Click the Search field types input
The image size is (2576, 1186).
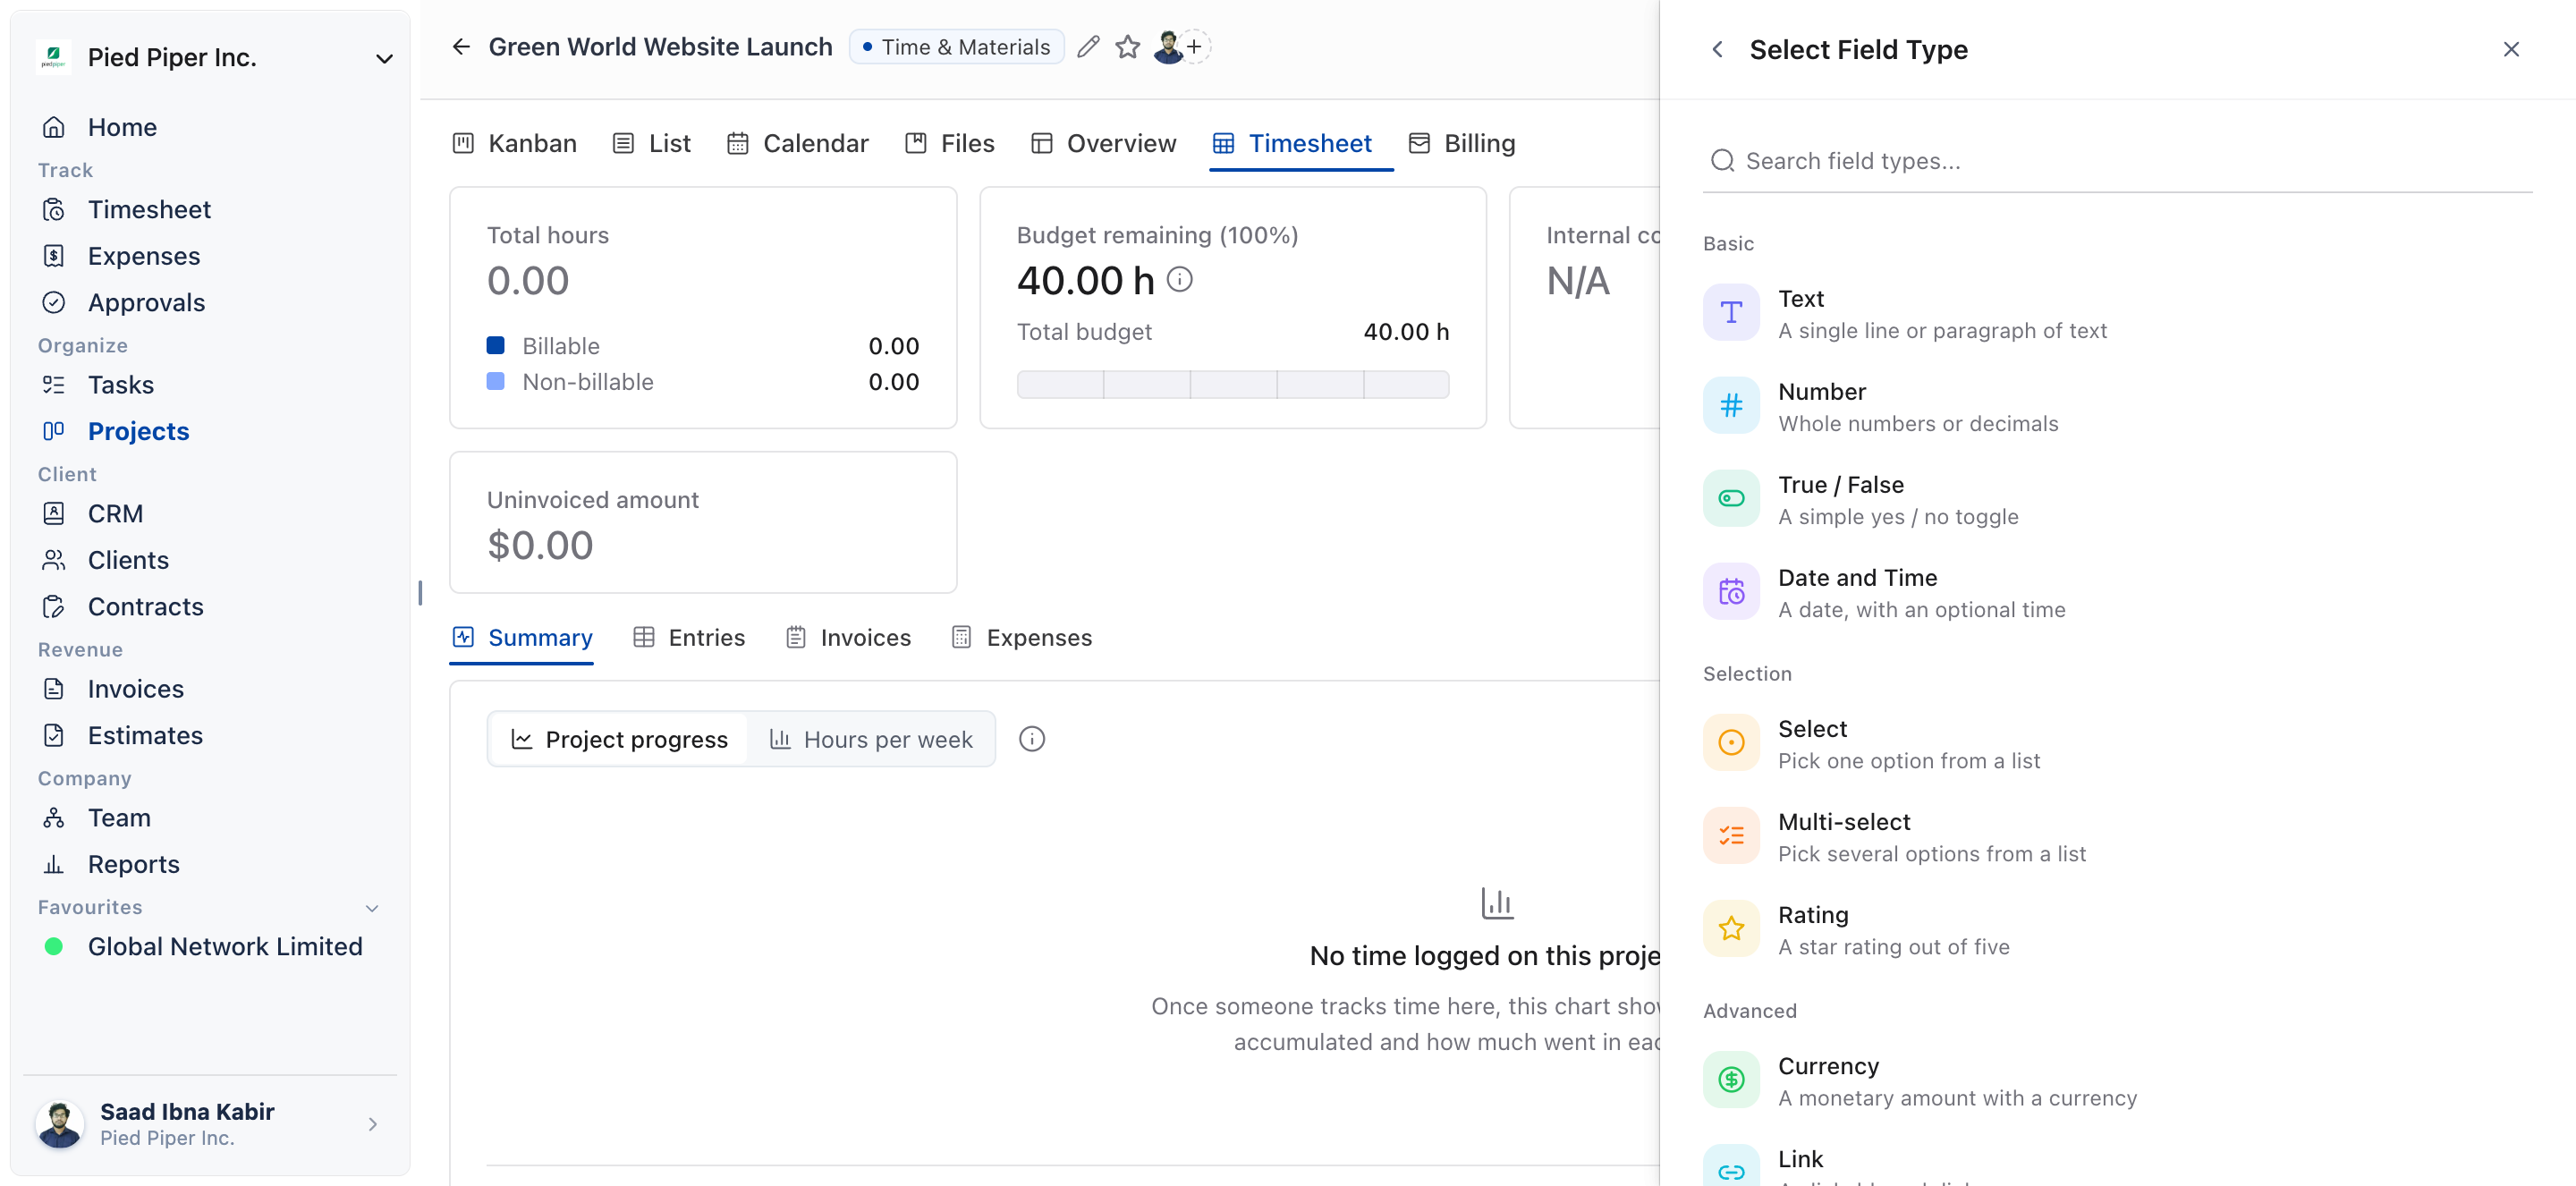pyautogui.click(x=2117, y=161)
